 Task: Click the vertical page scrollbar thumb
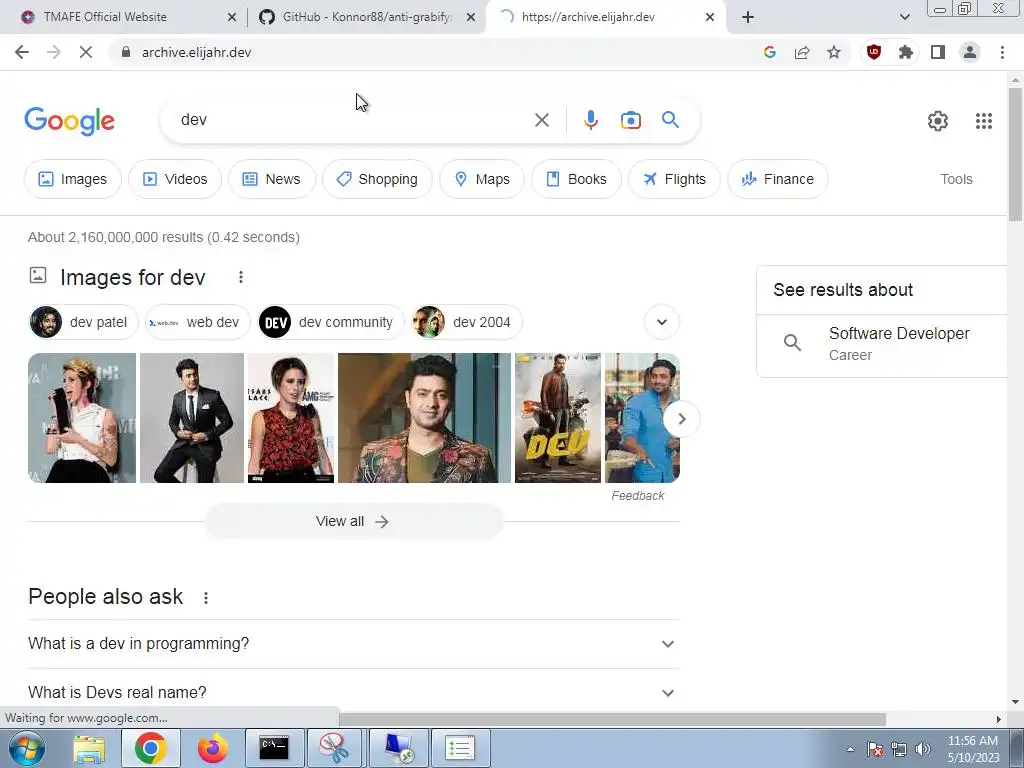point(1016,155)
